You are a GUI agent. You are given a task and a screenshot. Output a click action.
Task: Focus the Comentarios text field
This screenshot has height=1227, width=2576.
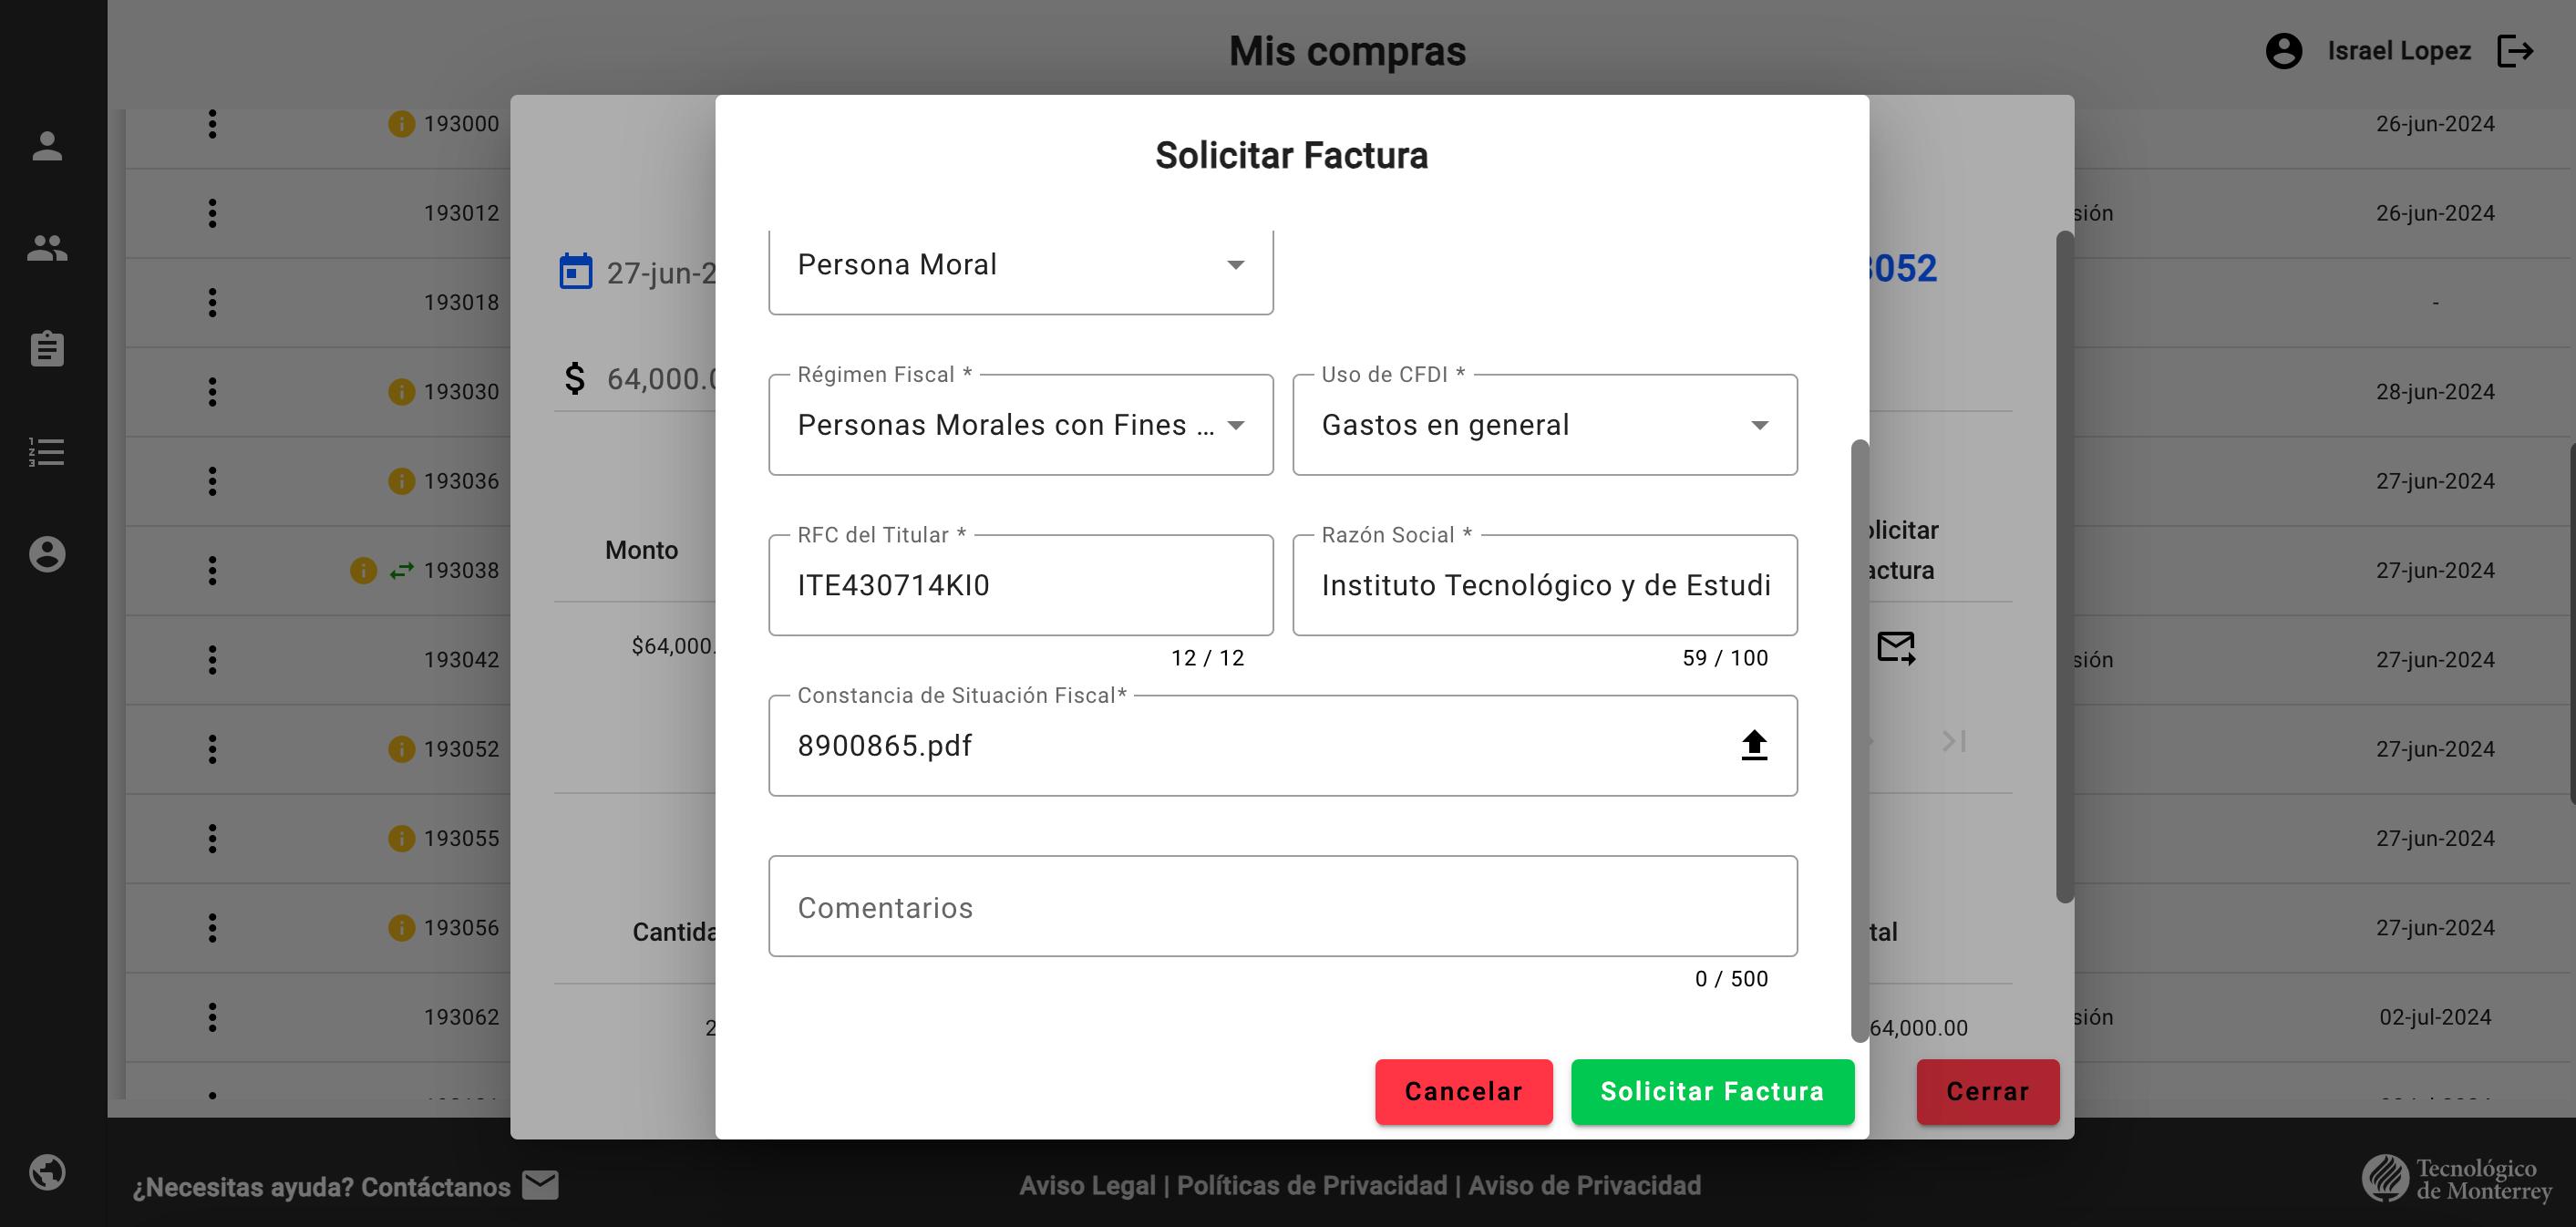tap(1282, 907)
